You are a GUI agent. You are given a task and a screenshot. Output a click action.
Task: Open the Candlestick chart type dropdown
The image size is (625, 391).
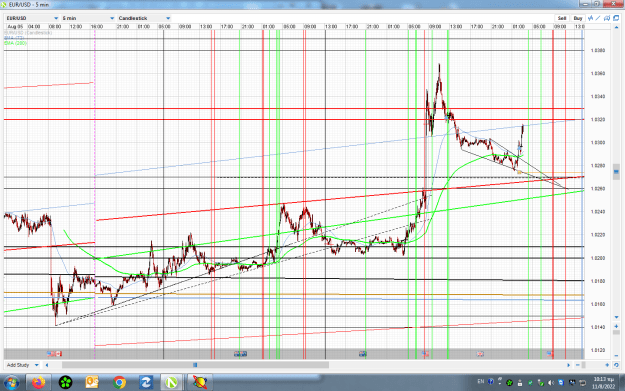[x=144, y=18]
